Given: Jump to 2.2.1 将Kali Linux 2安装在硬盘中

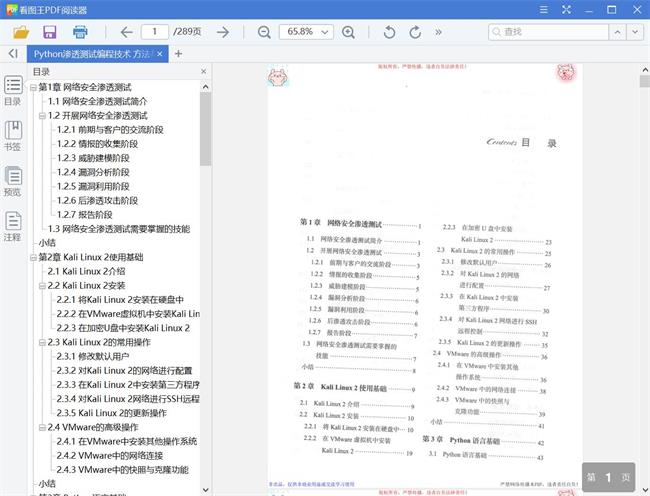Looking at the screenshot, I should 120,300.
